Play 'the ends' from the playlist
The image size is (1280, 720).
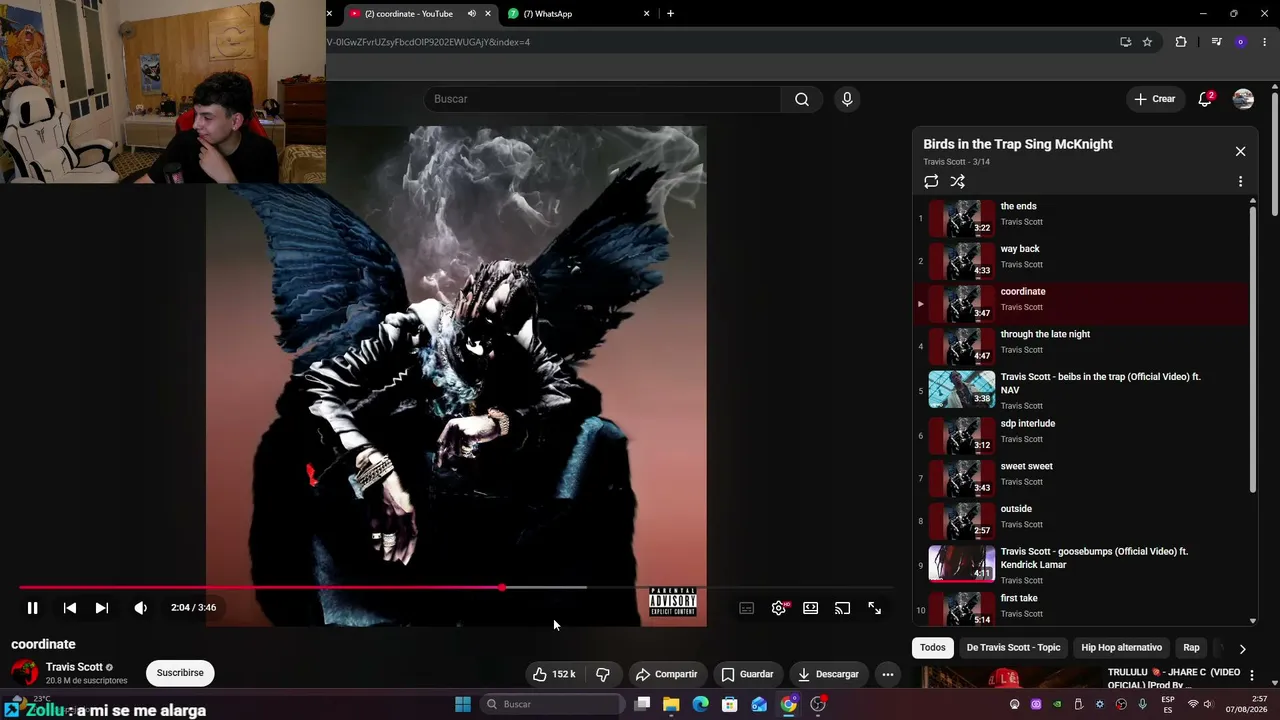point(1082,218)
